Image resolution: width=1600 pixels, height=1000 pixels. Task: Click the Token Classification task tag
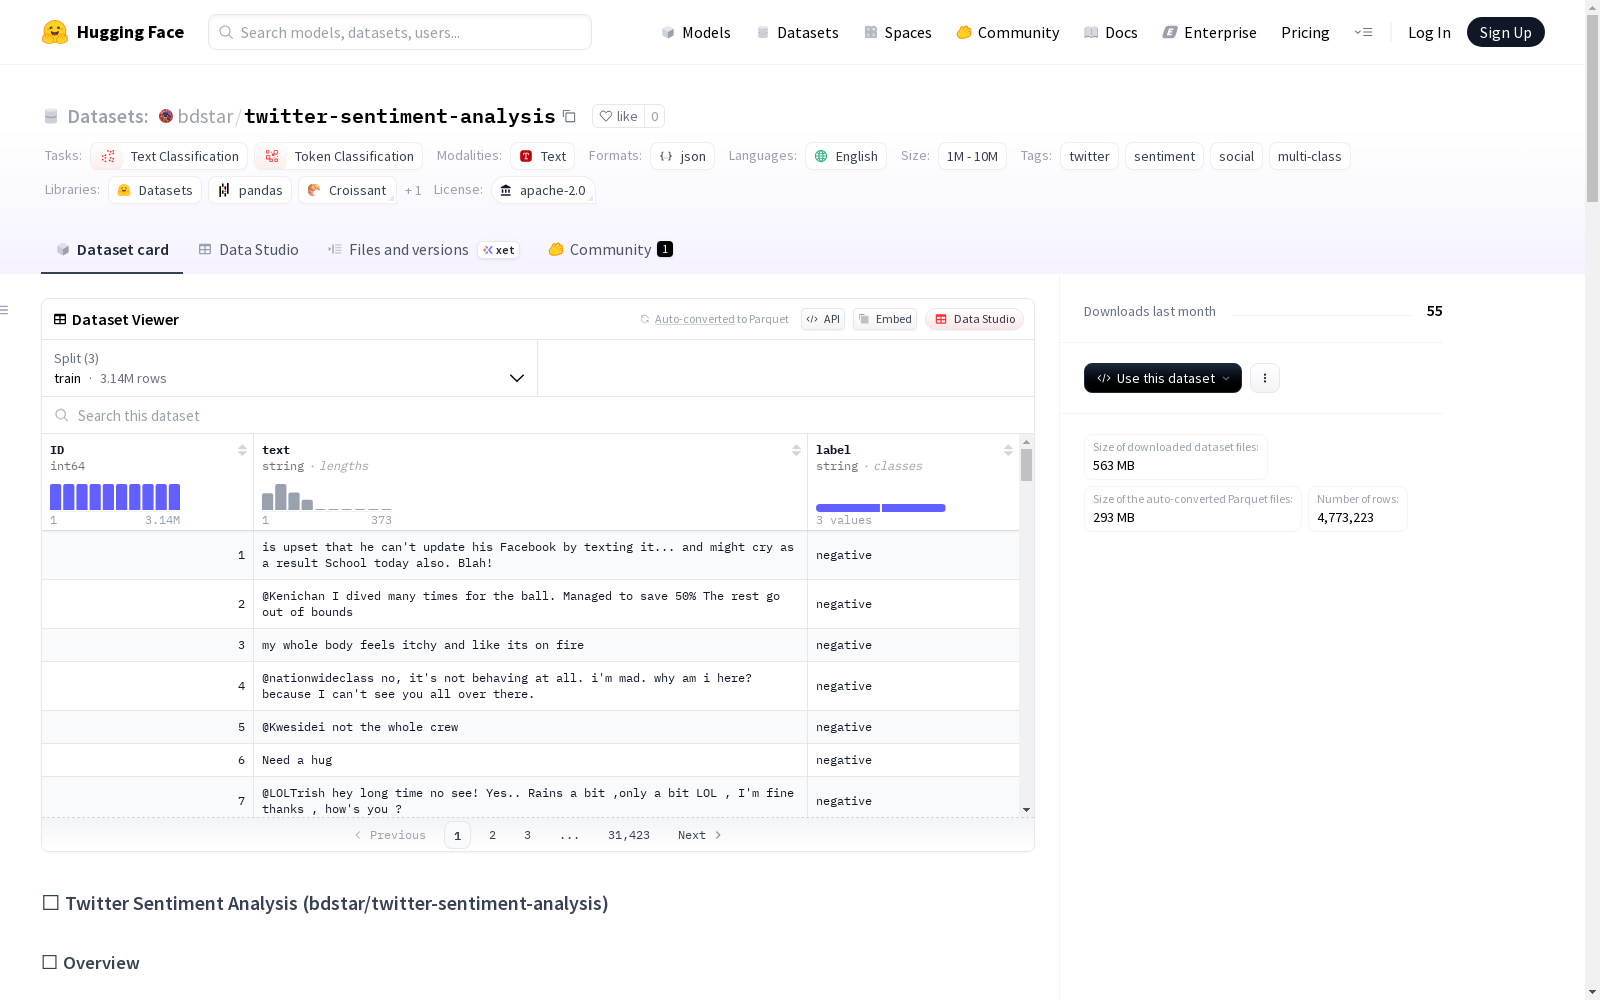coord(338,156)
